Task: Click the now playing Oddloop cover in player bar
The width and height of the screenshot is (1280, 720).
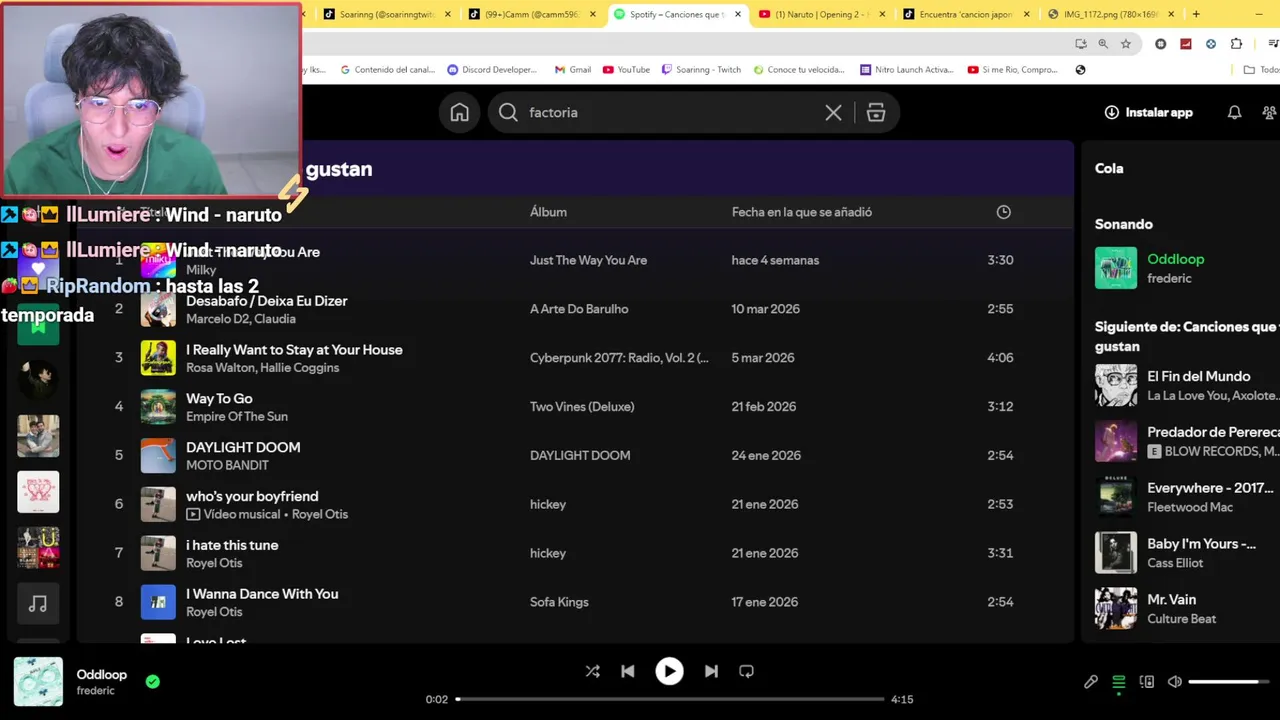Action: 38,682
